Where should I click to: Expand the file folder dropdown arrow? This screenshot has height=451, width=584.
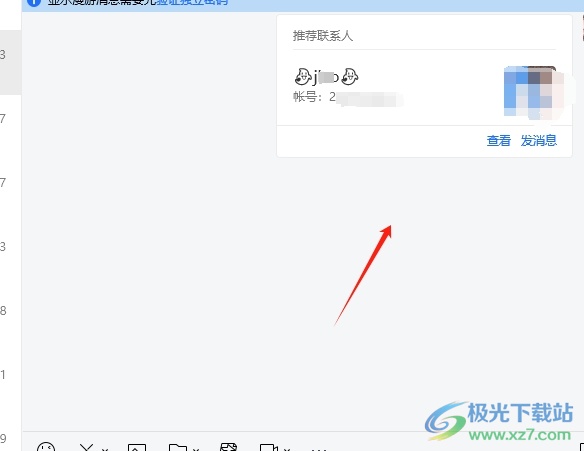point(196,449)
